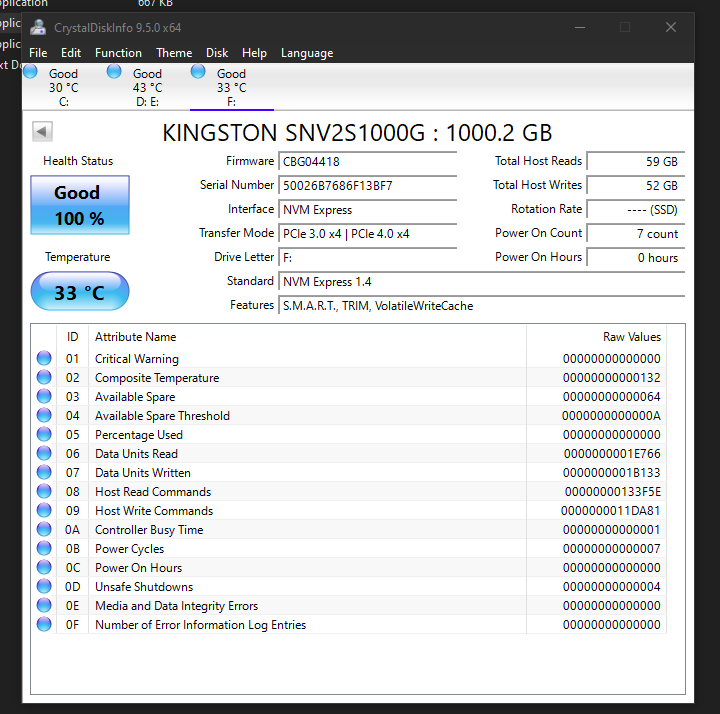720x714 pixels.
Task: Click the 'Unsafe Shutdowns' attribute name
Action: click(144, 587)
